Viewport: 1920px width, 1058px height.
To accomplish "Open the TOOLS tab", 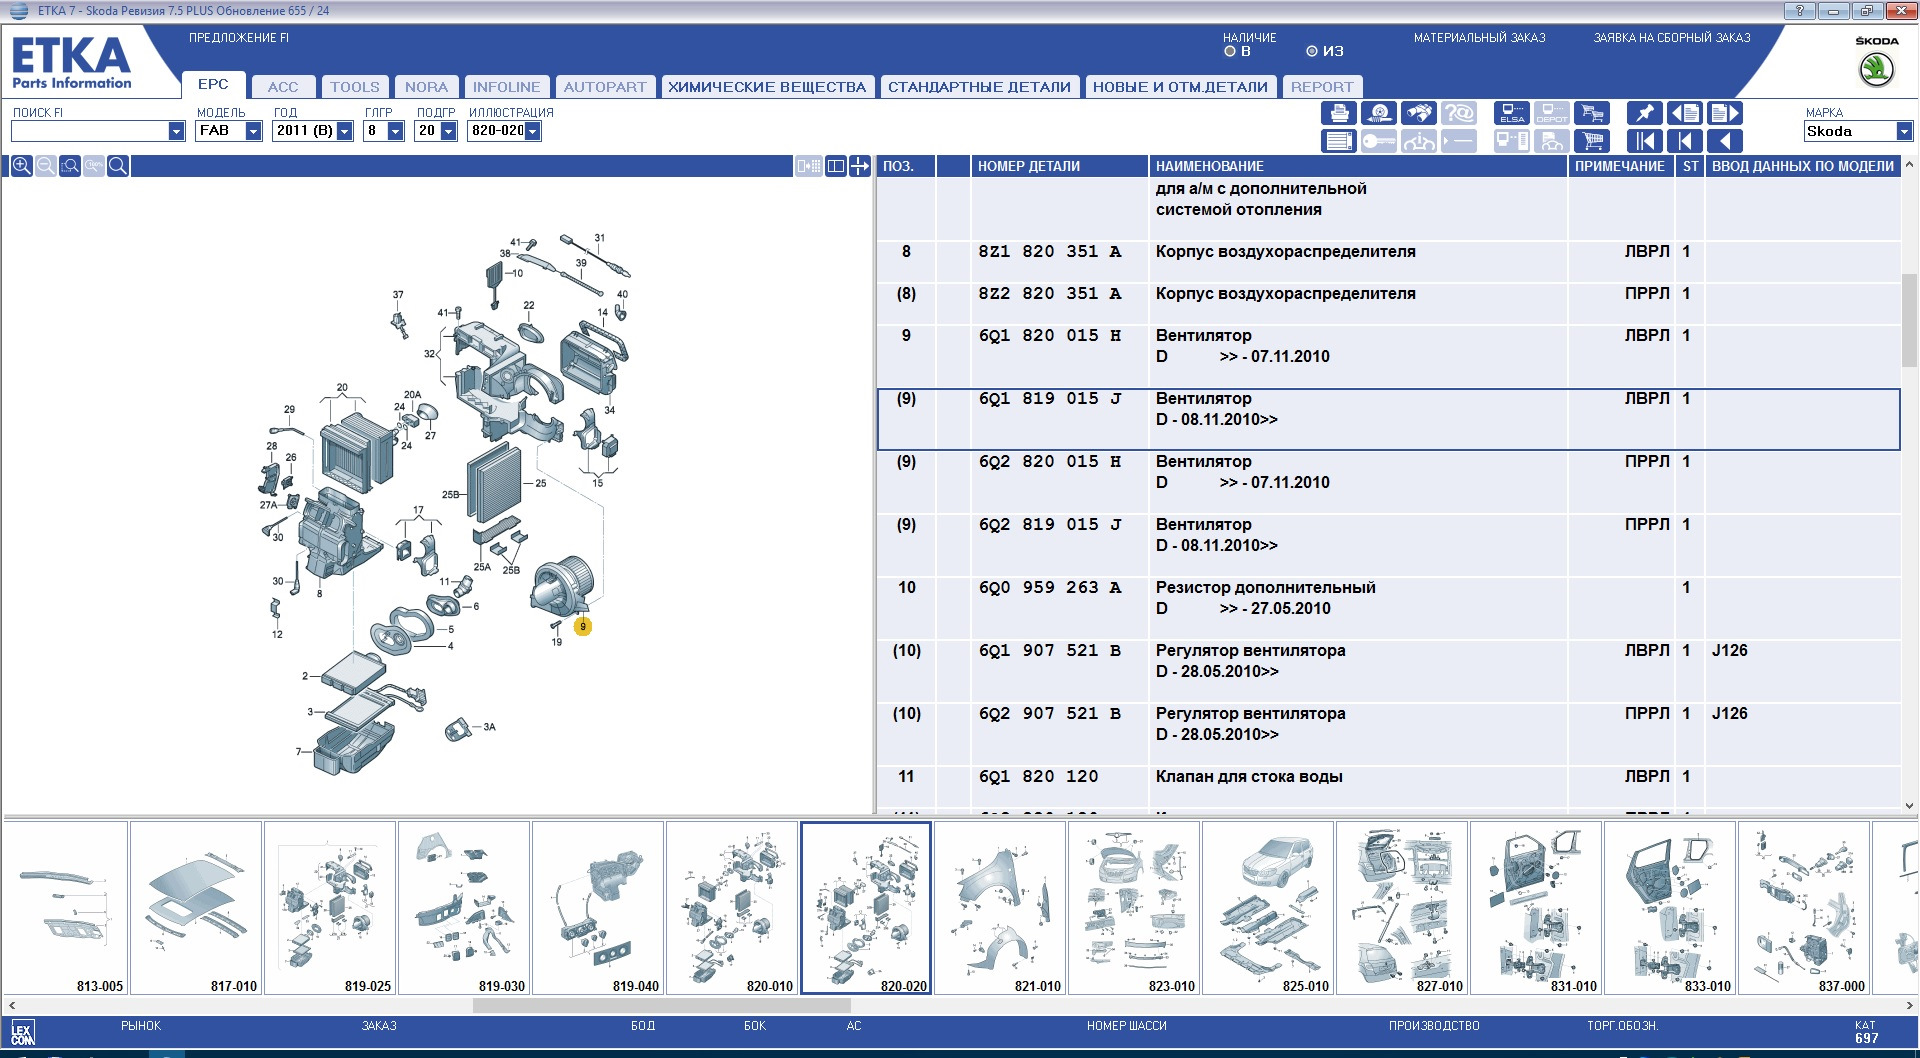I will (x=355, y=87).
